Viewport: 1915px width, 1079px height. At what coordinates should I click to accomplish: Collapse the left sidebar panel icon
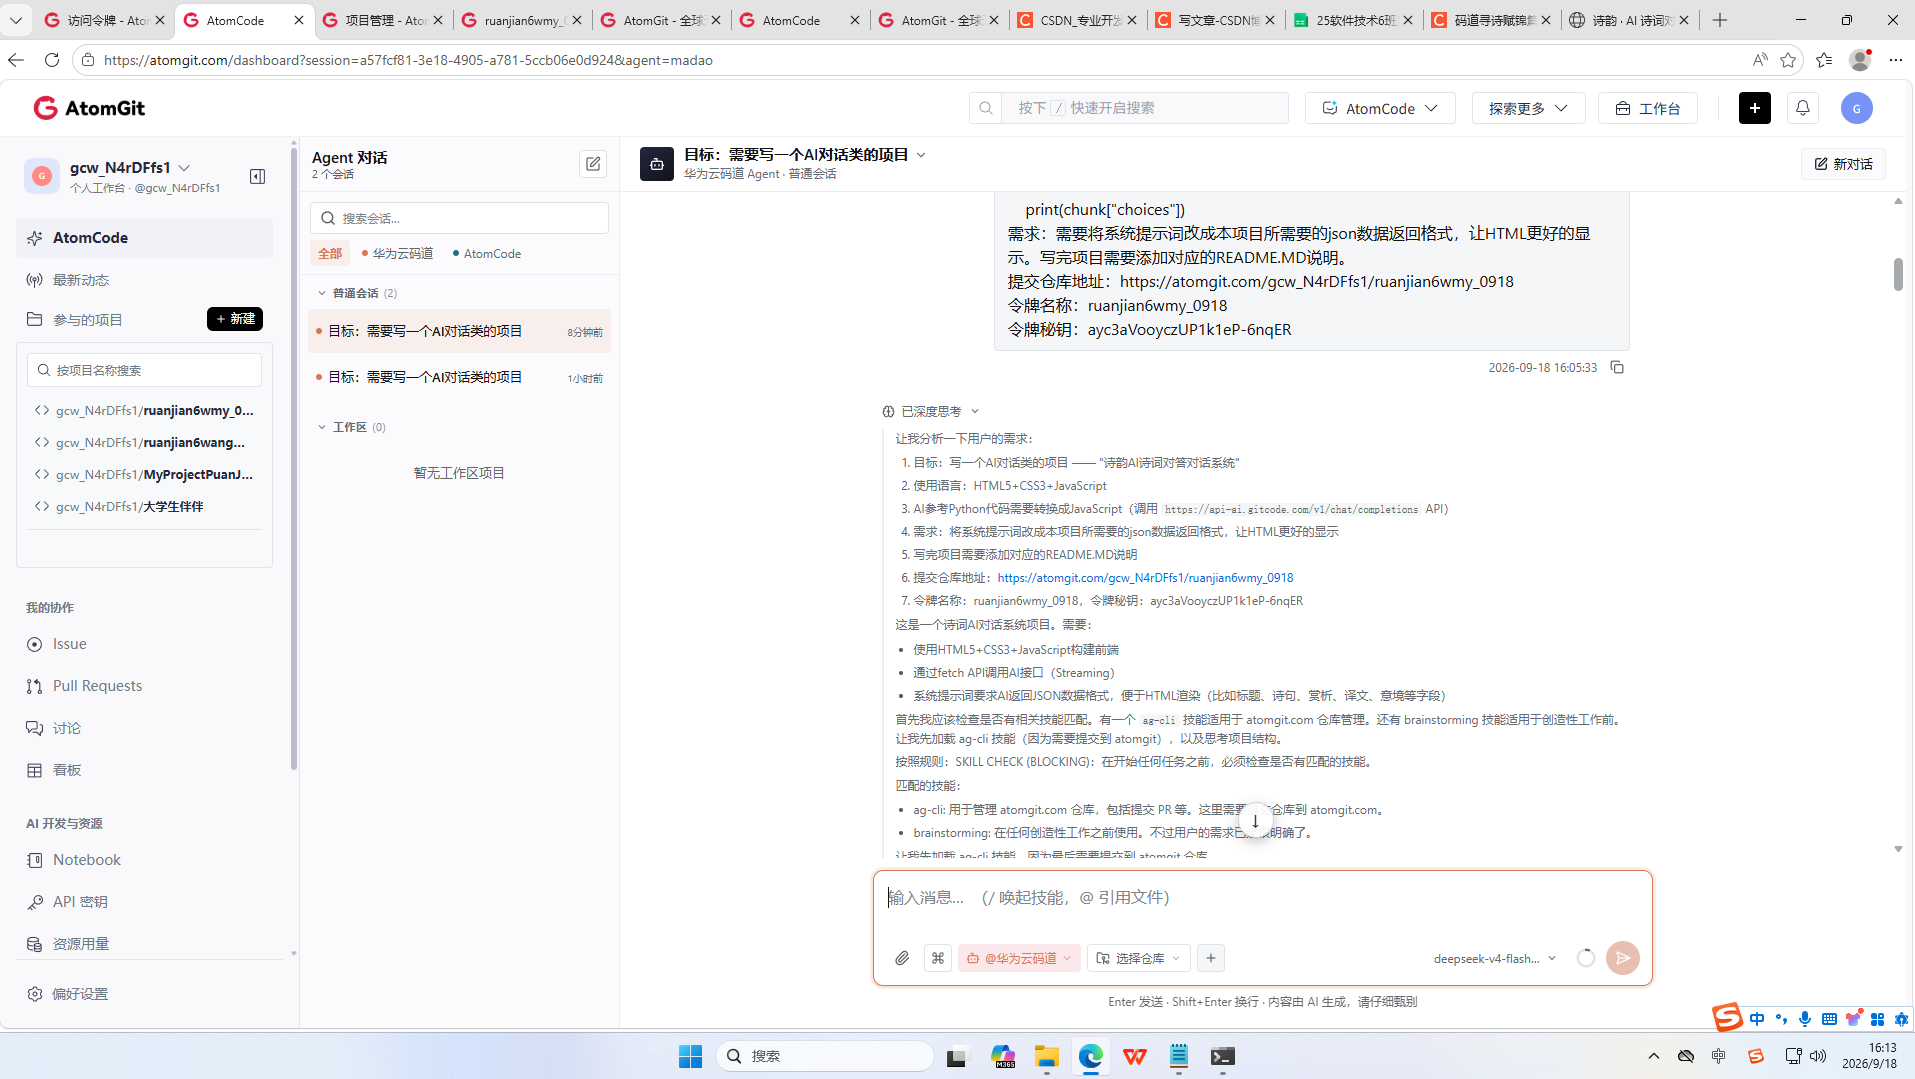click(257, 177)
